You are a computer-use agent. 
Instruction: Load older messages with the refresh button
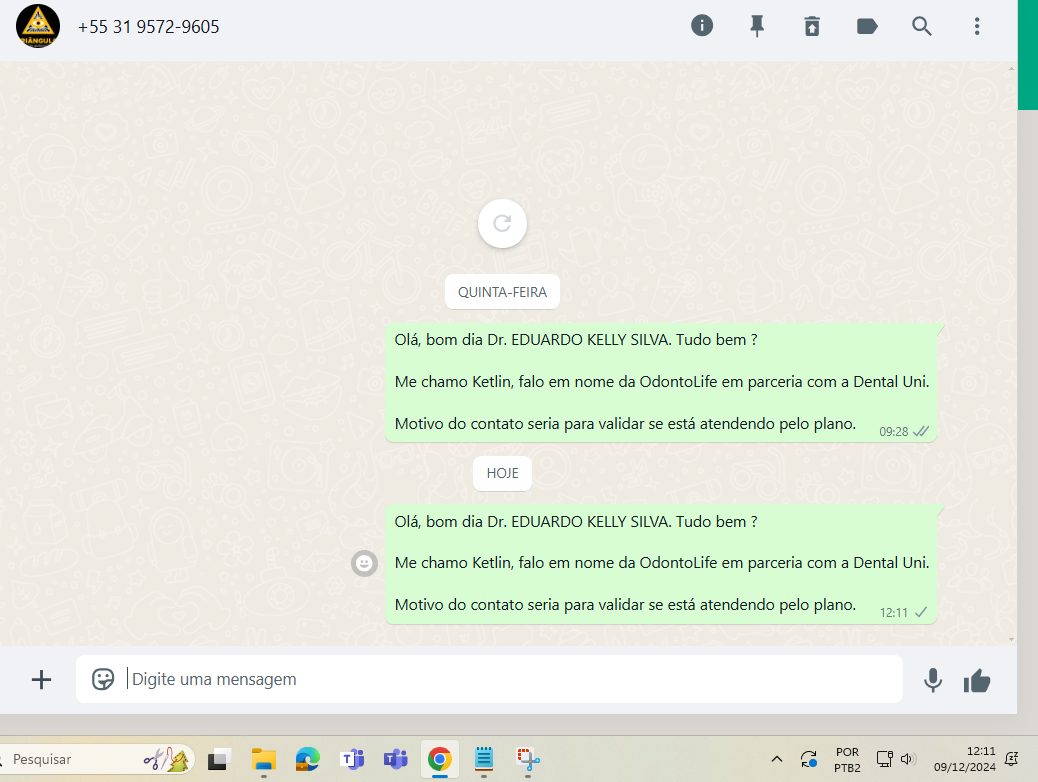pos(502,223)
